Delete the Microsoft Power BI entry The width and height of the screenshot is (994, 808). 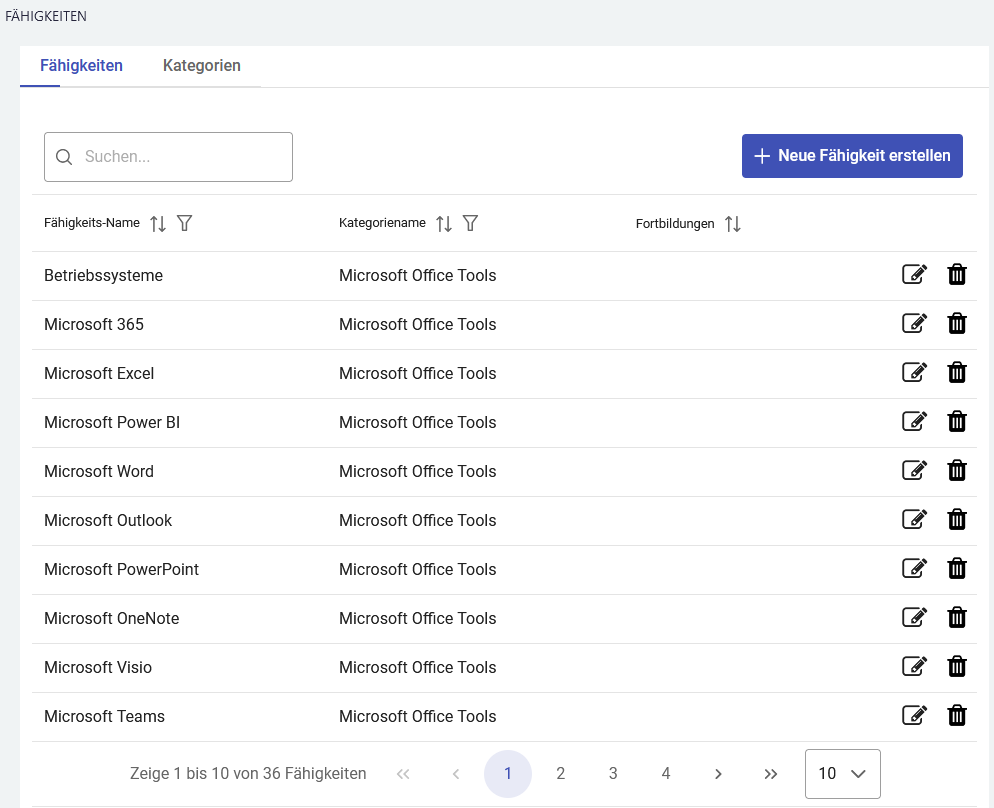click(x=957, y=422)
